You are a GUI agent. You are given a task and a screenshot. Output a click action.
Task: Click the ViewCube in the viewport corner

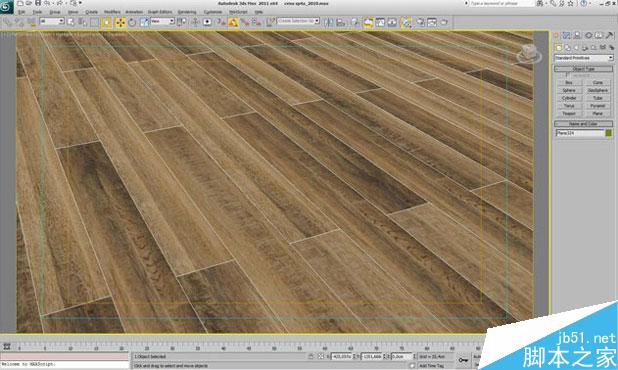pos(529,54)
